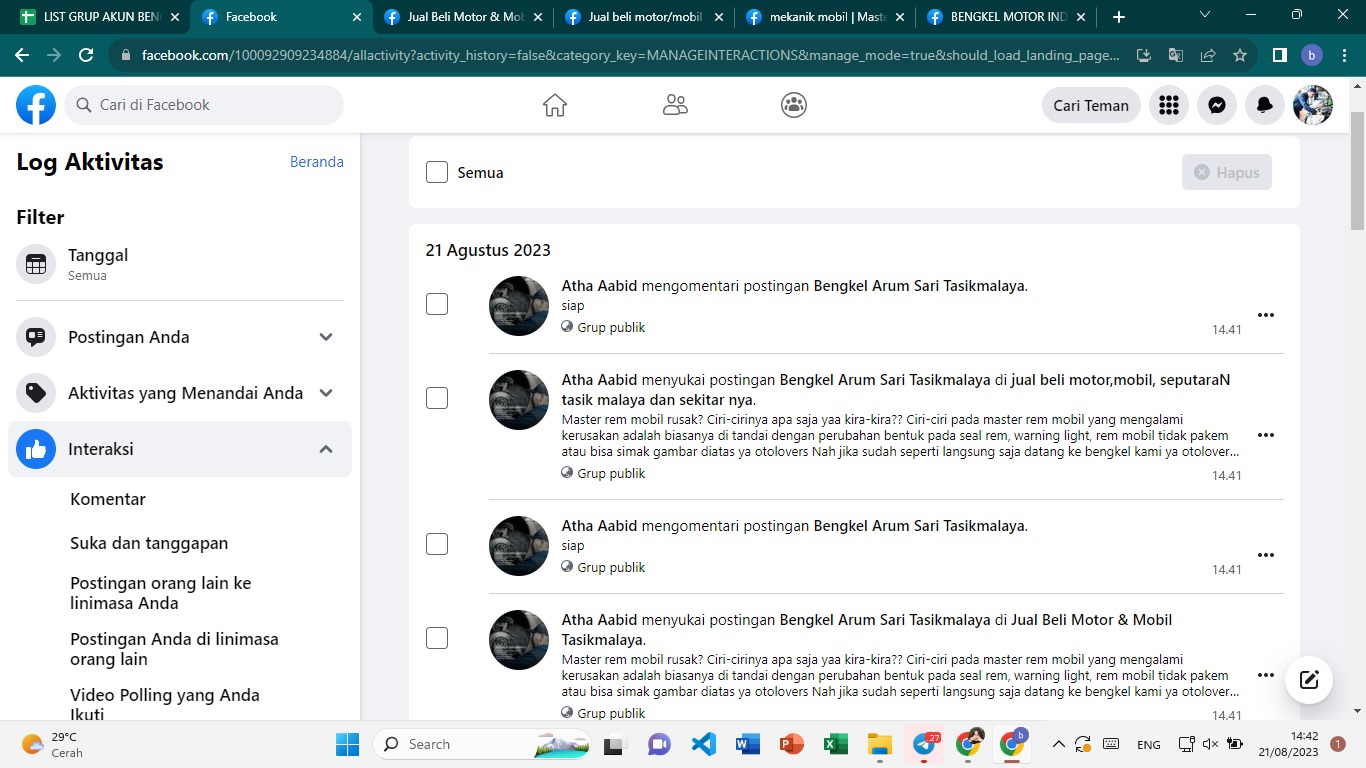Open the Facebook menu grid icon
Image resolution: width=1366 pixels, height=768 pixels.
1169,105
